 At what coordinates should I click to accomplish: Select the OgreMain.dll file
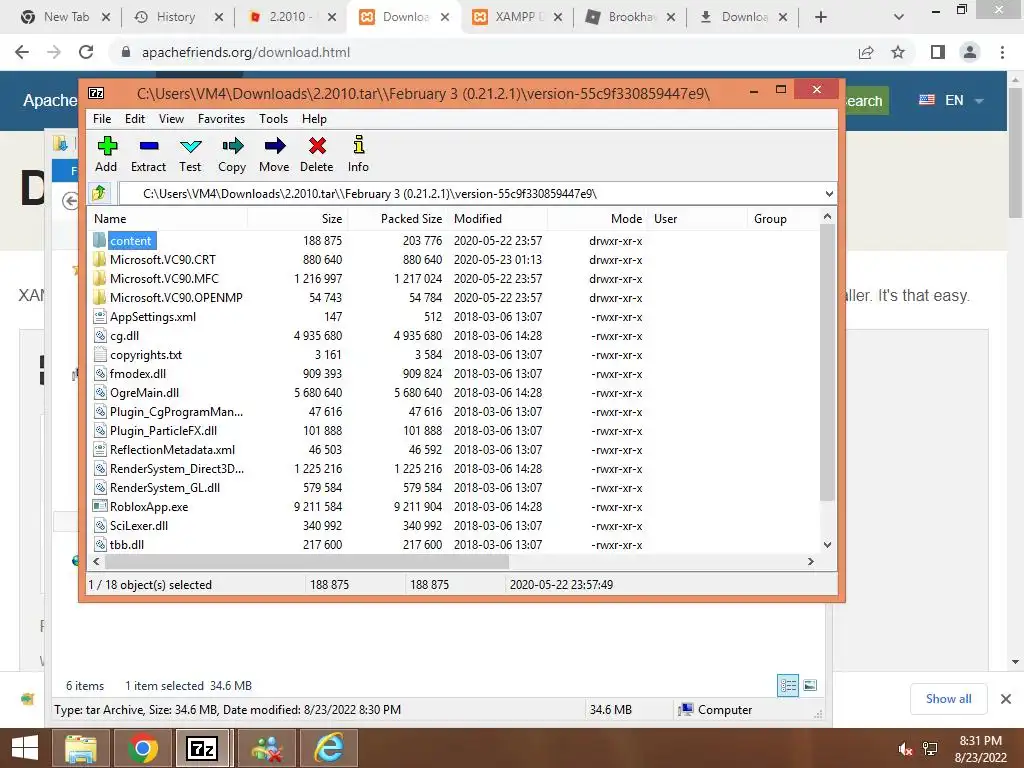click(x=144, y=392)
